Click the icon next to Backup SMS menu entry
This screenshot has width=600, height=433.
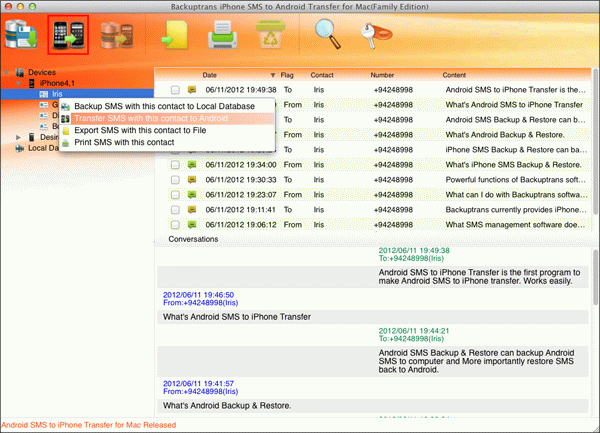65,107
